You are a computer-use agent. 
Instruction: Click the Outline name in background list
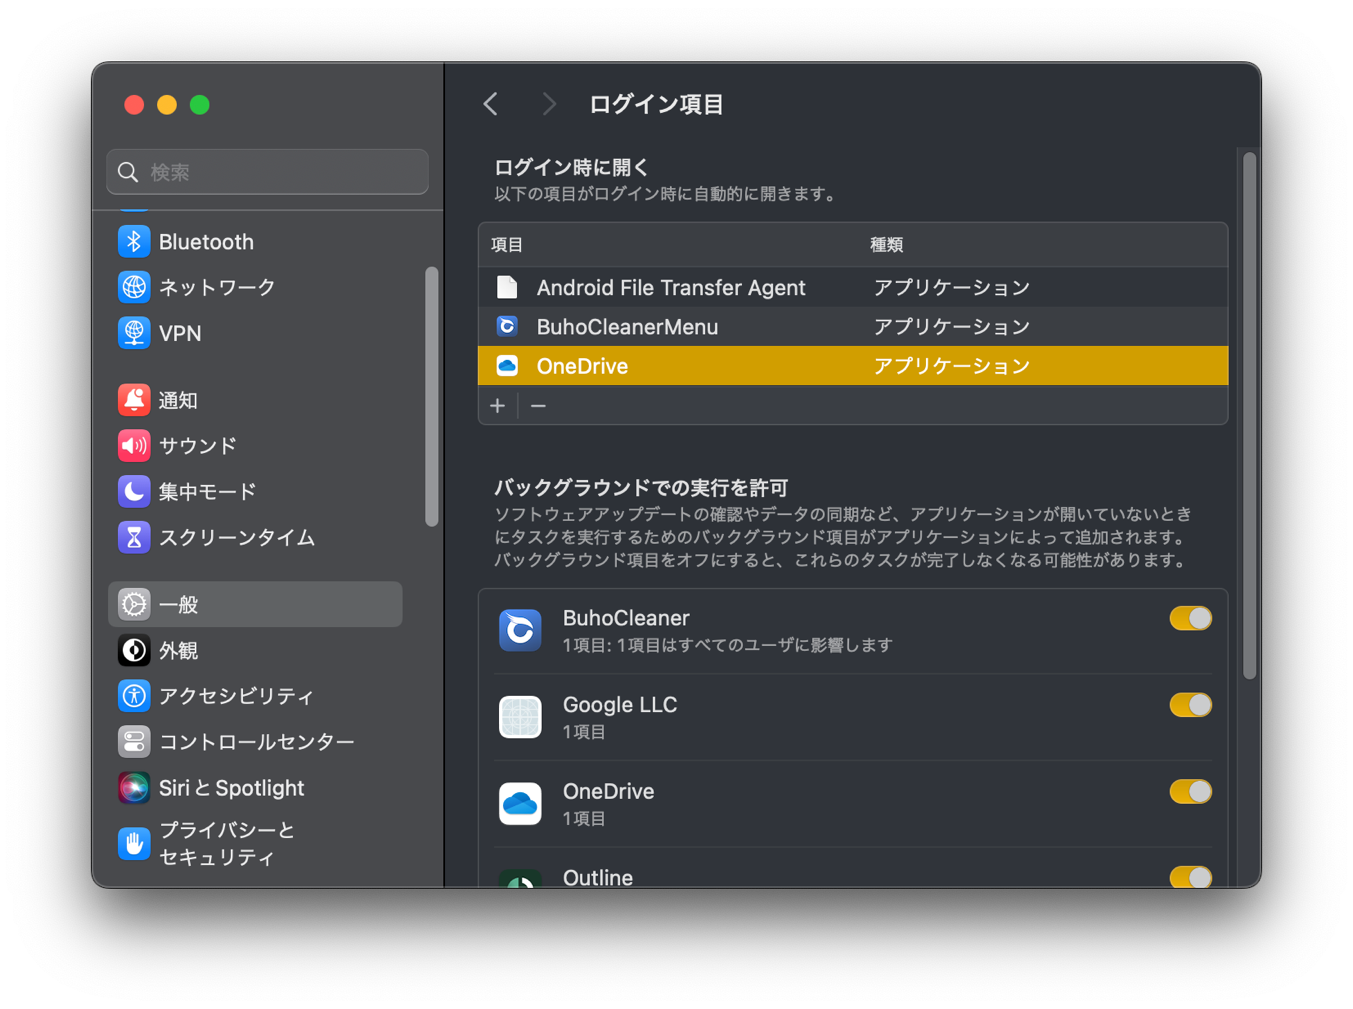tap(598, 877)
